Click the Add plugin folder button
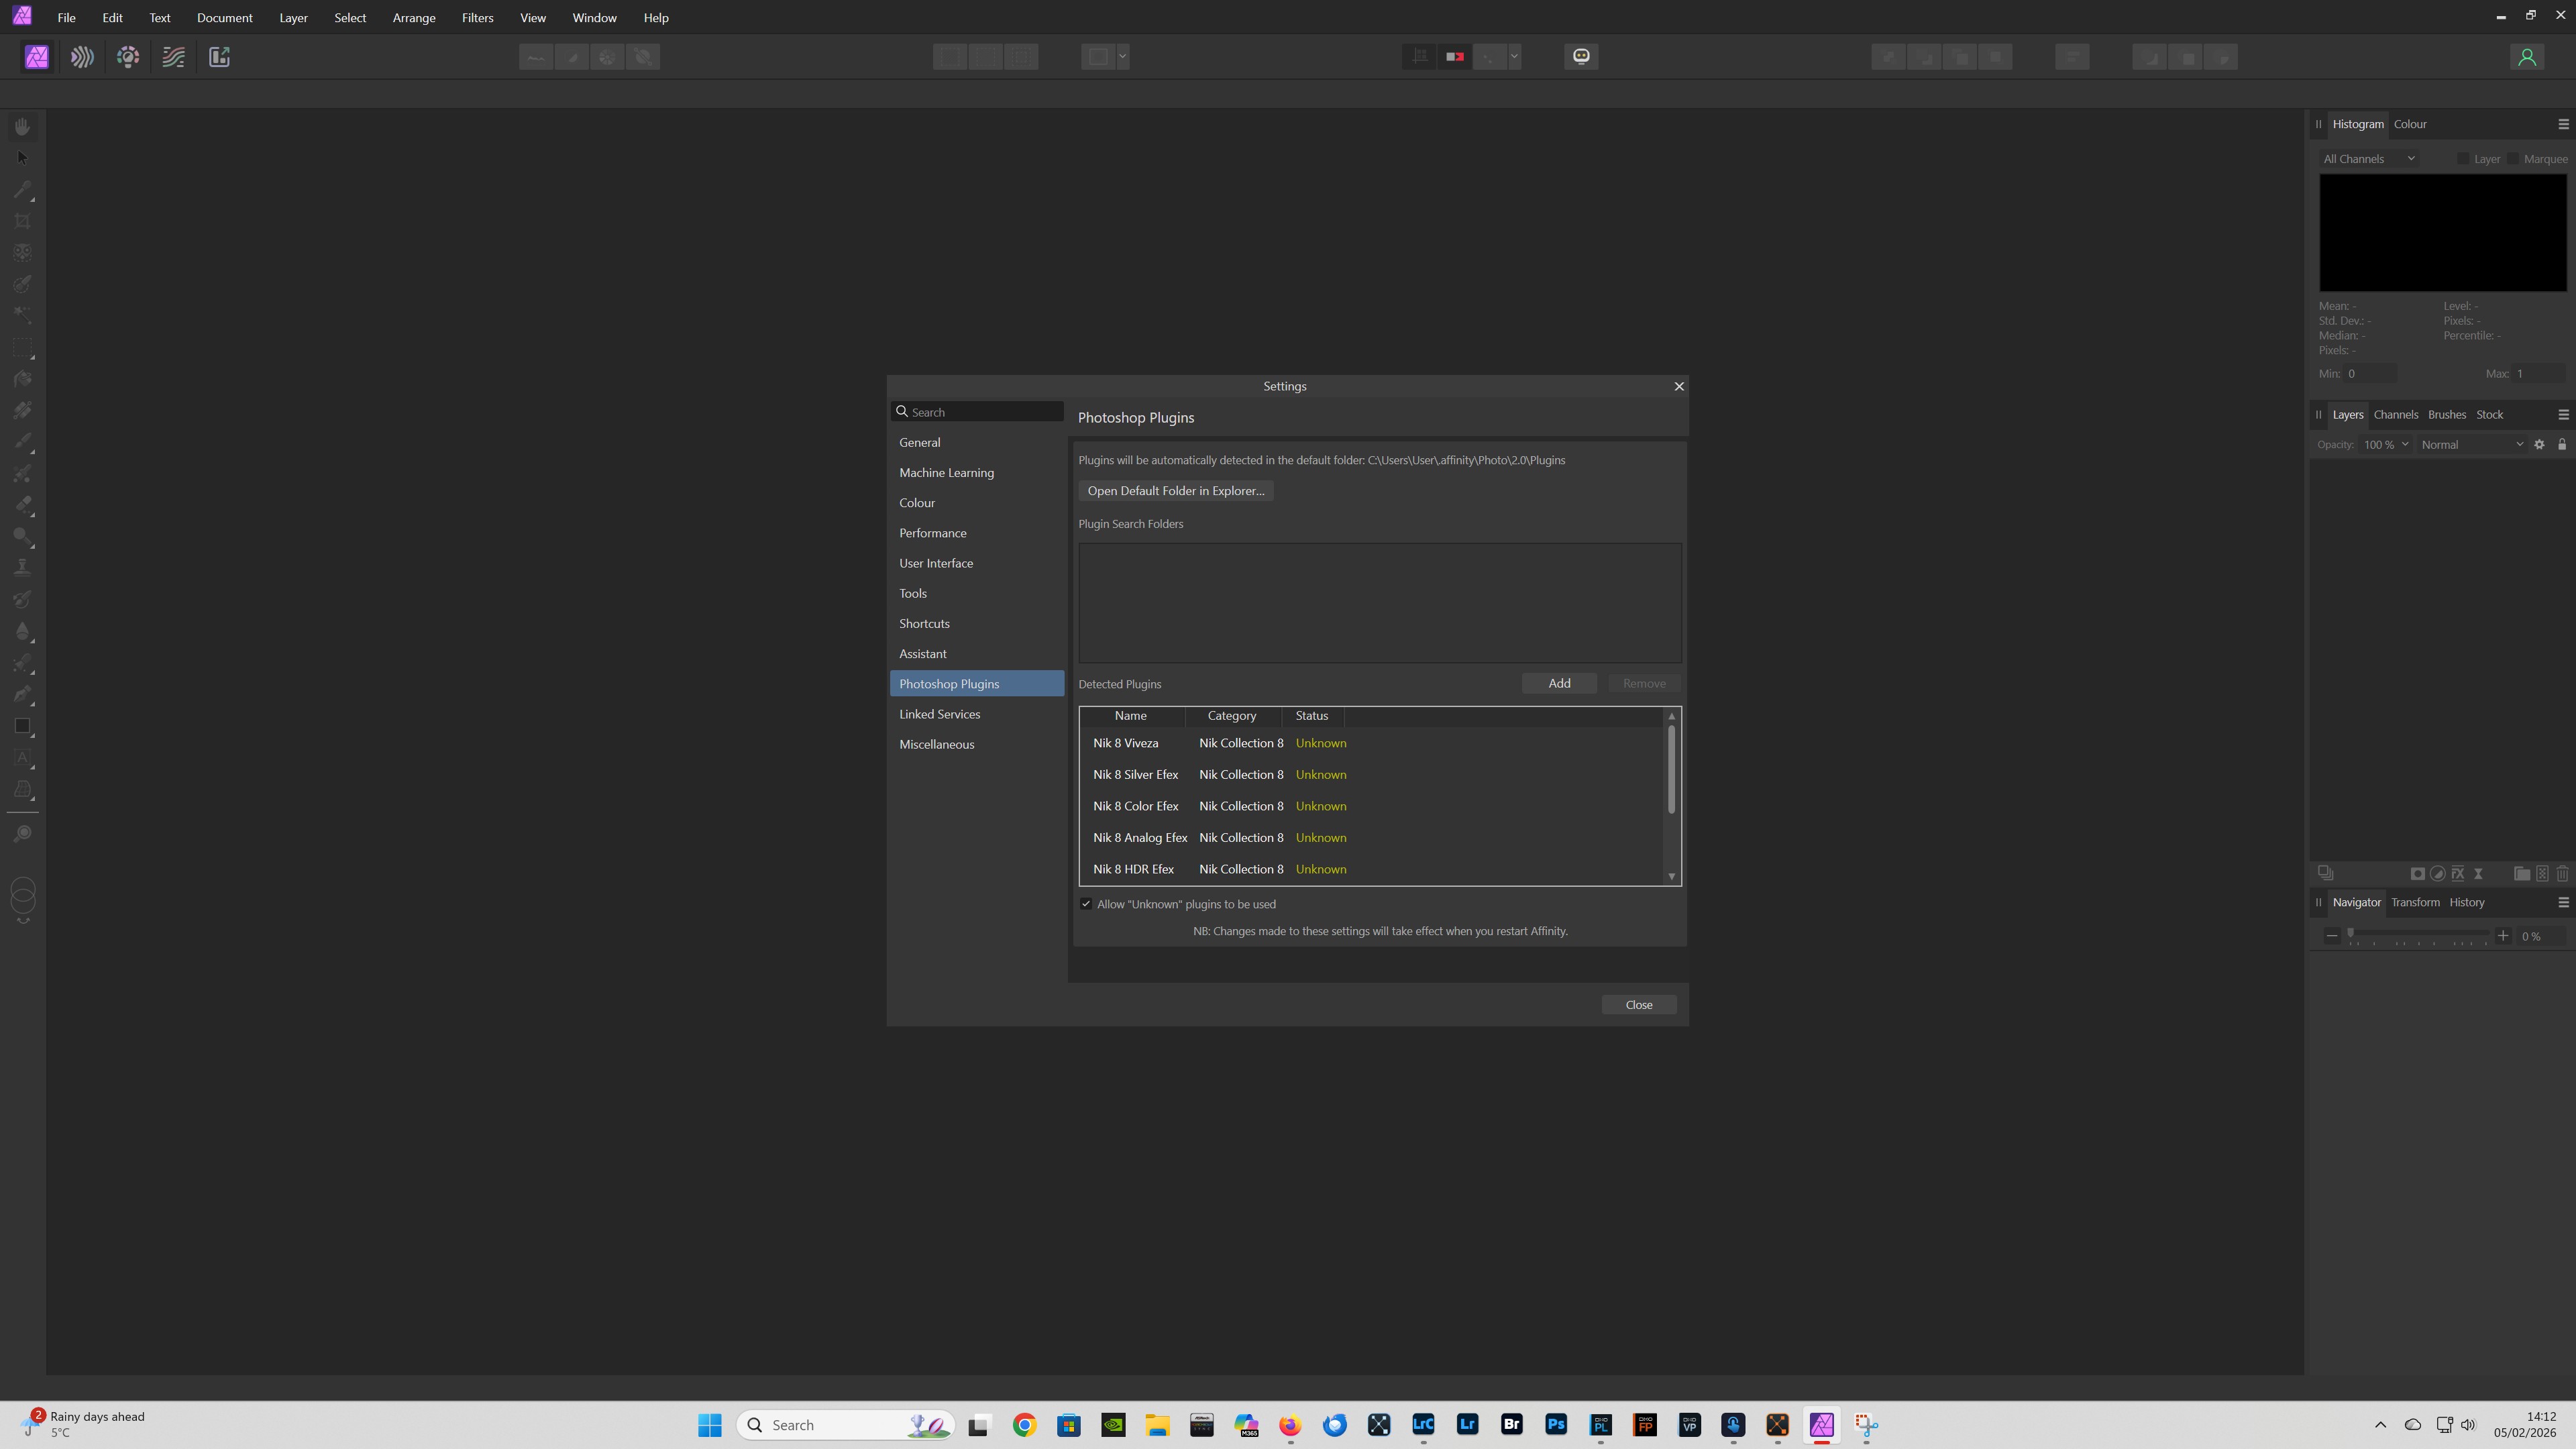Screen dimensions: 2576x1449 click(x=1559, y=684)
